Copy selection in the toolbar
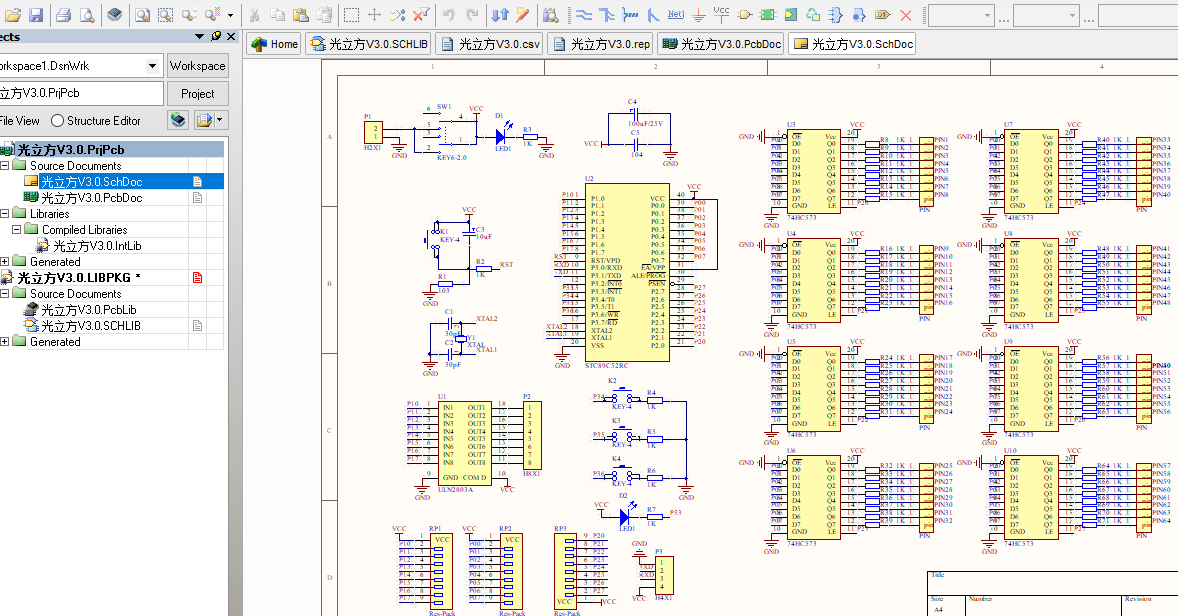1178x616 pixels. point(277,14)
